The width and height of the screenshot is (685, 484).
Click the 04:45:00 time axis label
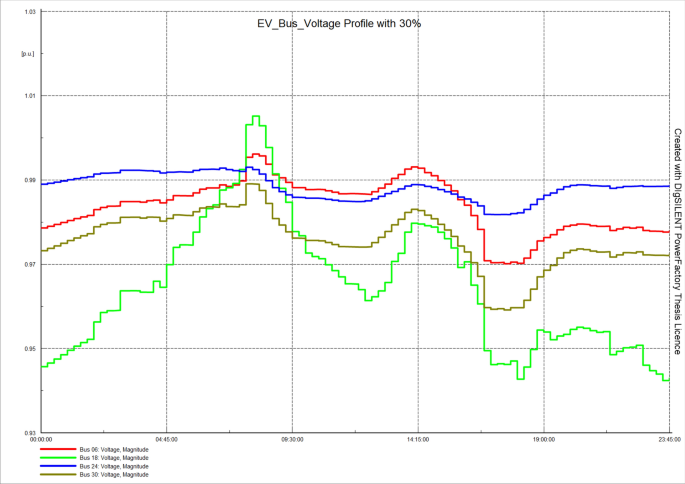click(166, 439)
